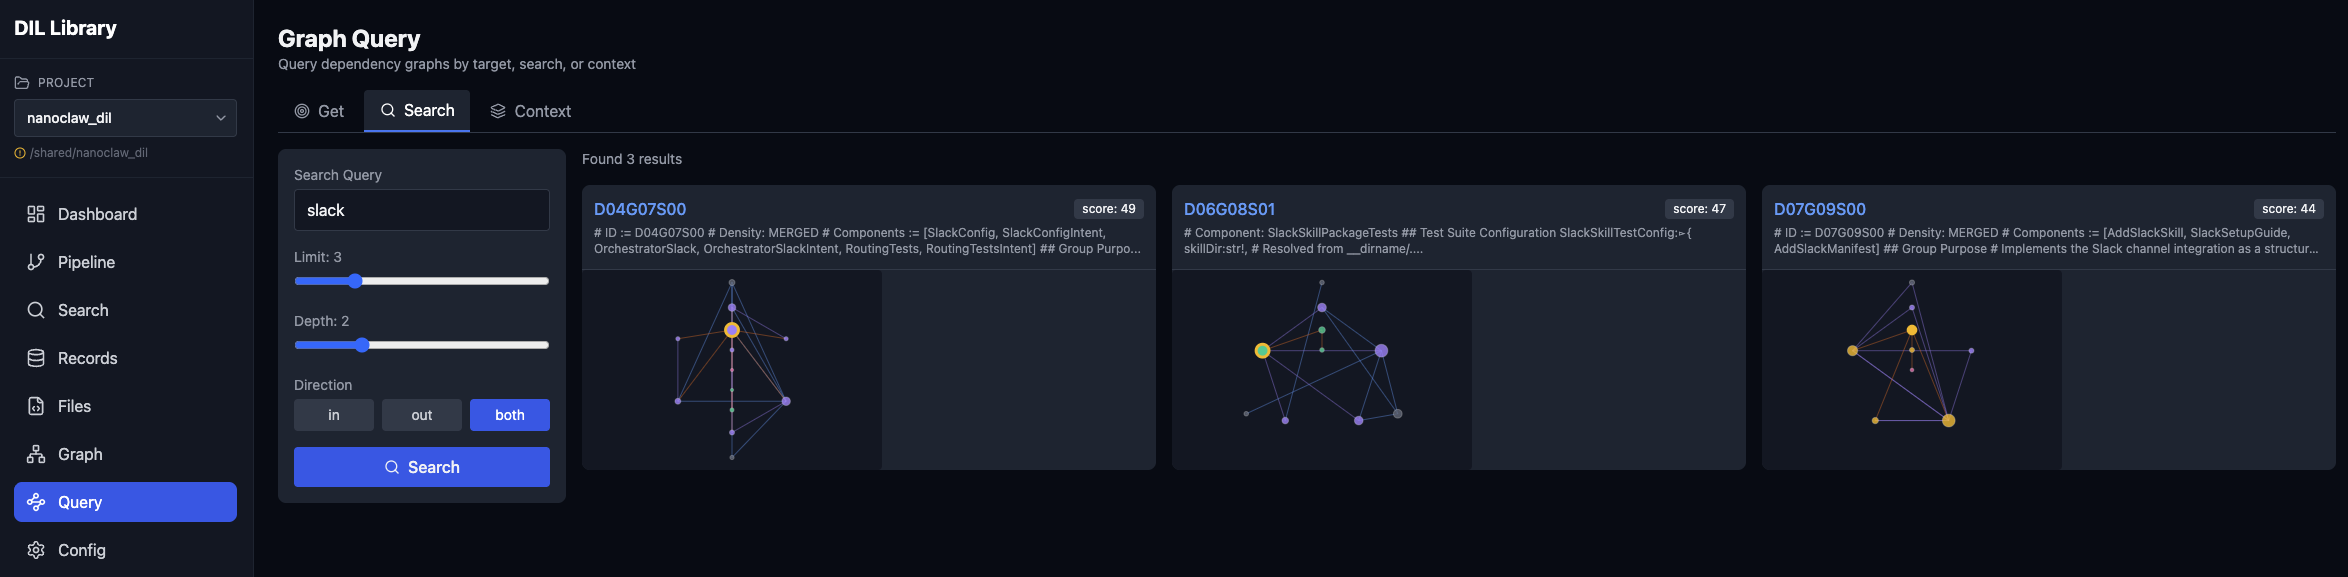This screenshot has height=577, width=2348.
Task: Set direction to in
Action: (333, 415)
